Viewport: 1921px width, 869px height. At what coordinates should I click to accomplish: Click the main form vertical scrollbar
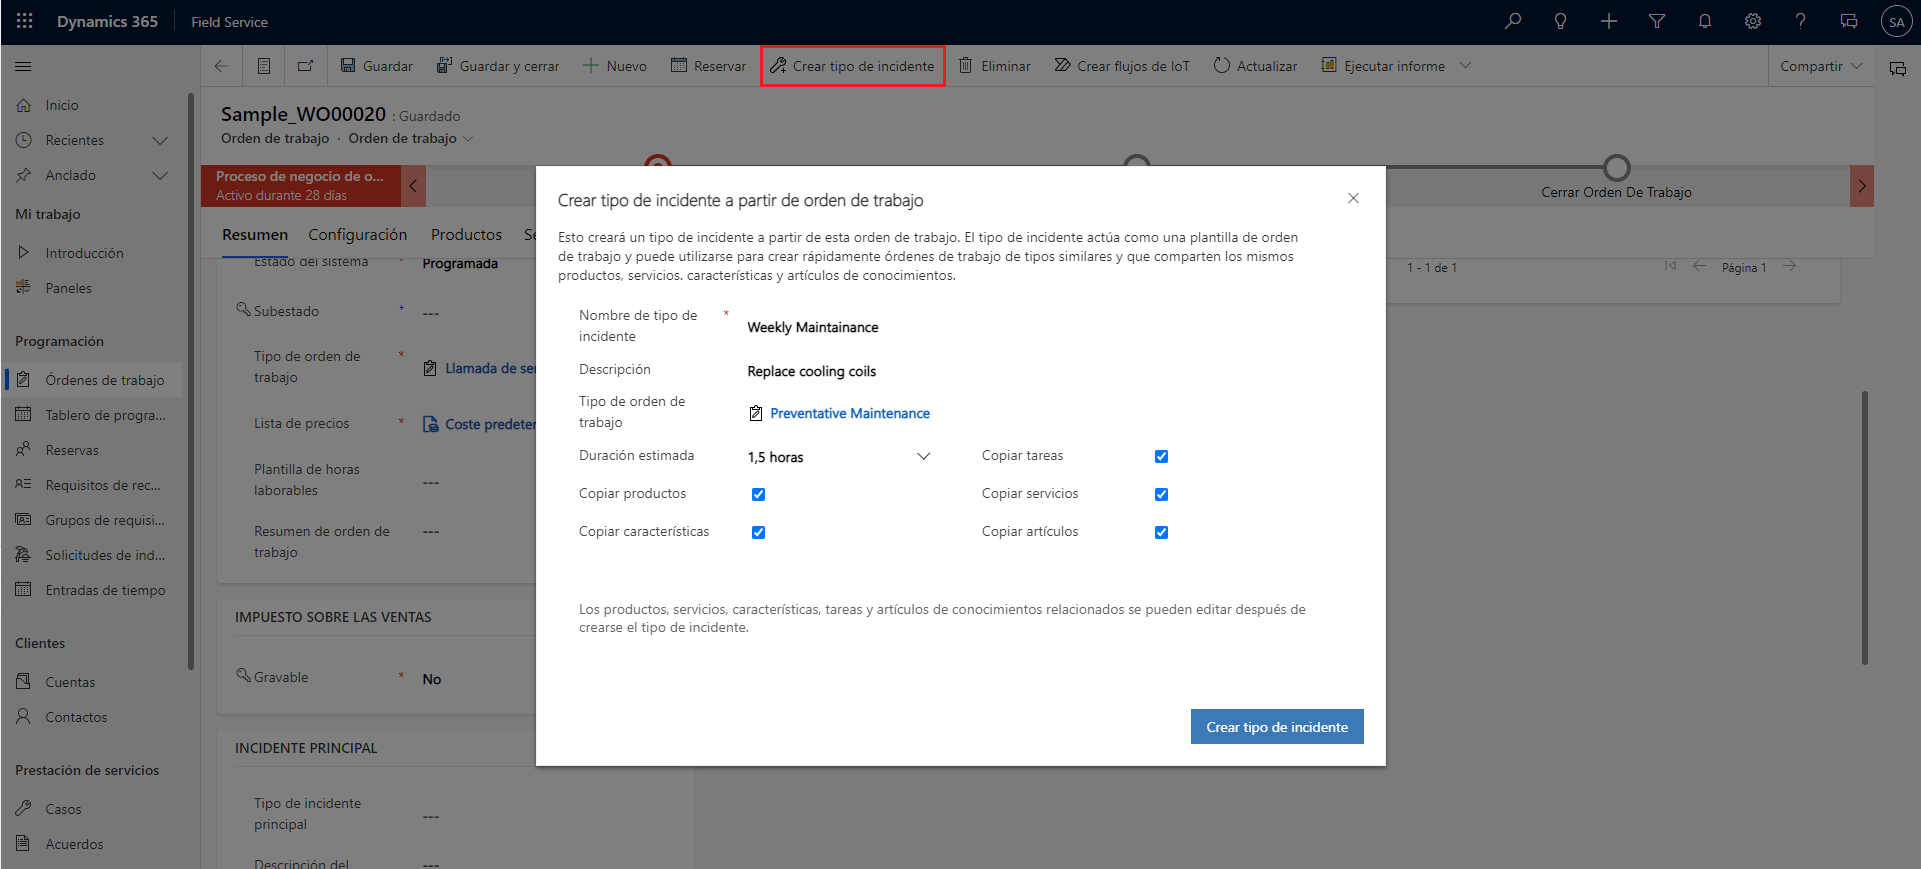1865,527
